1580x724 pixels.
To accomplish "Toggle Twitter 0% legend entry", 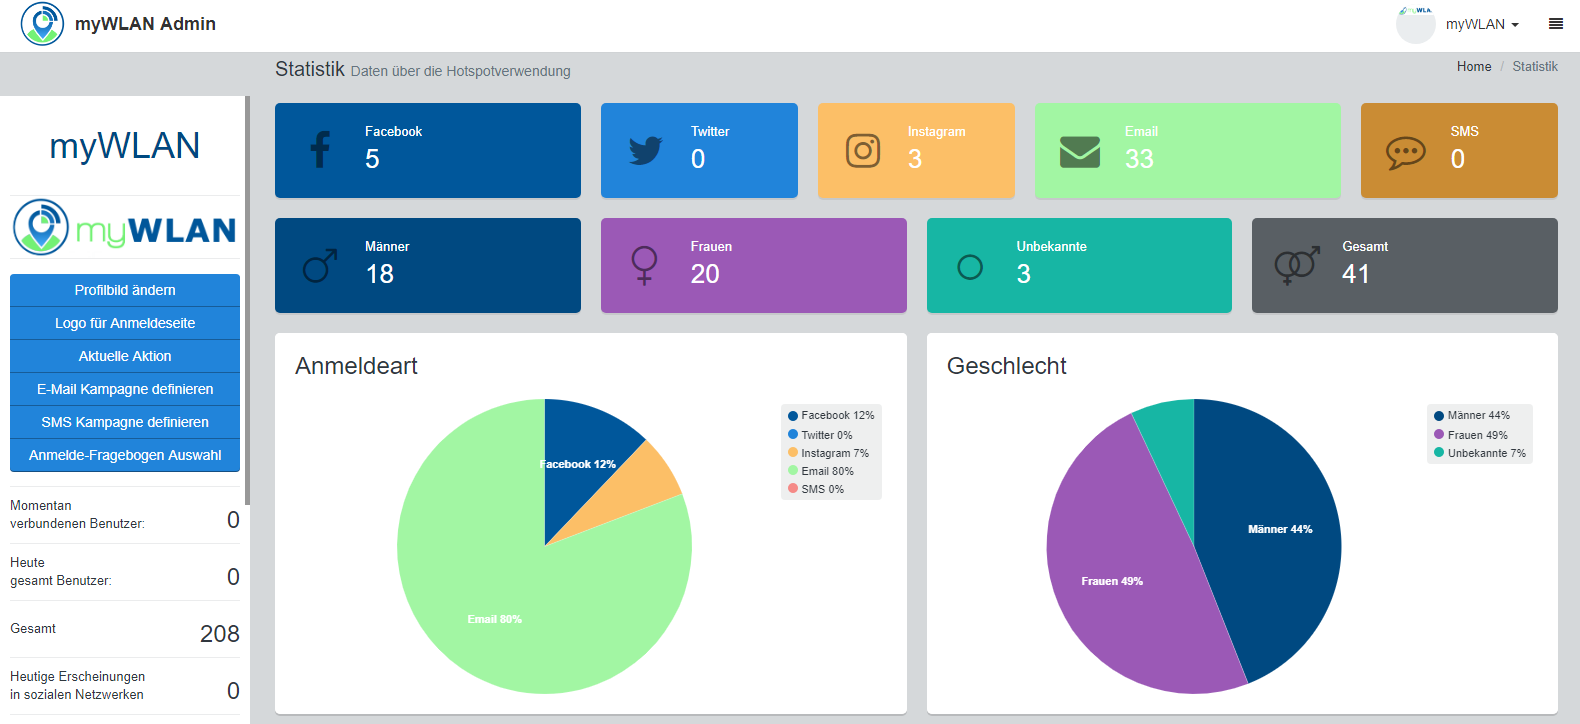I will (x=820, y=435).
